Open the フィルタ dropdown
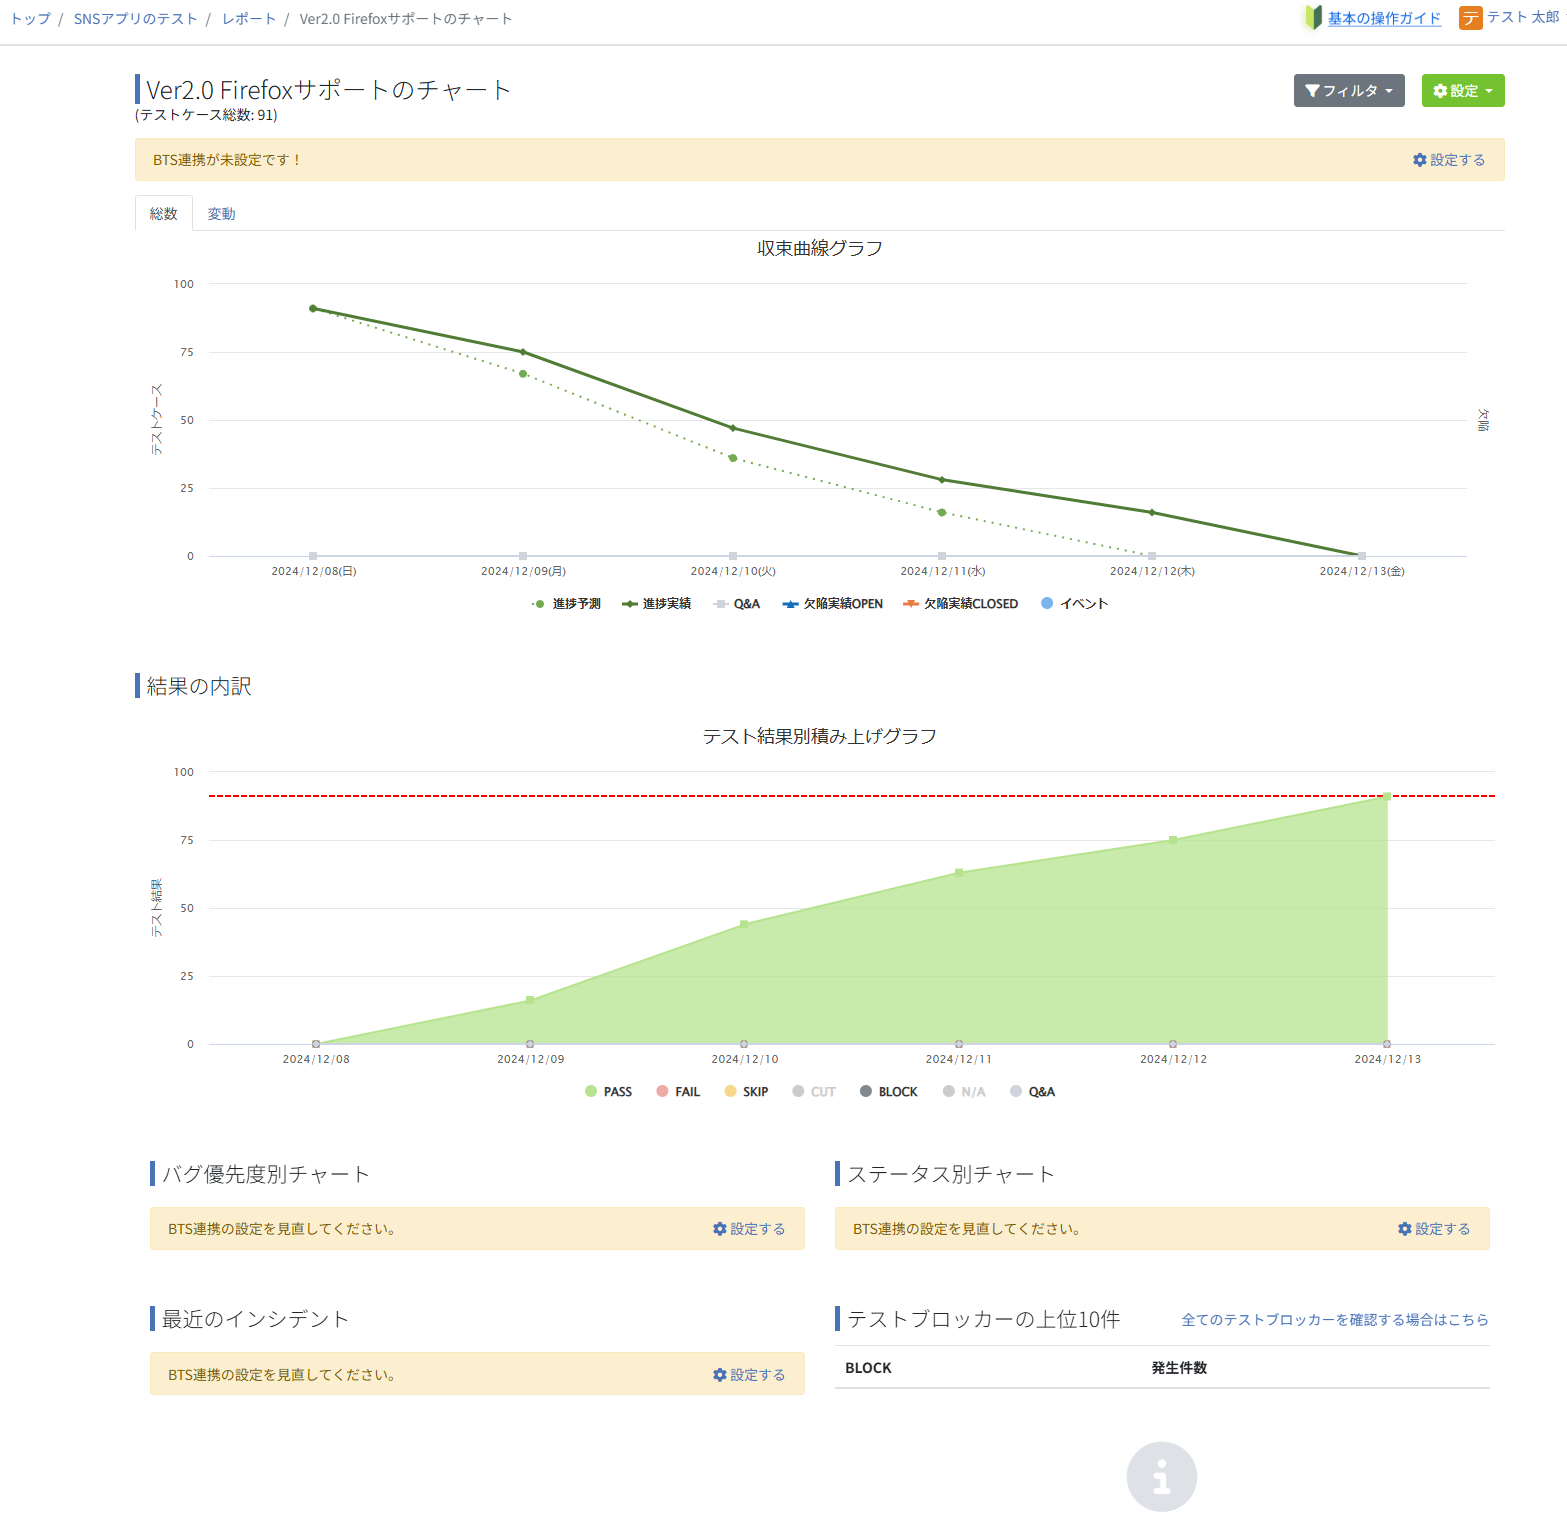This screenshot has height=1517, width=1567. pyautogui.click(x=1349, y=91)
